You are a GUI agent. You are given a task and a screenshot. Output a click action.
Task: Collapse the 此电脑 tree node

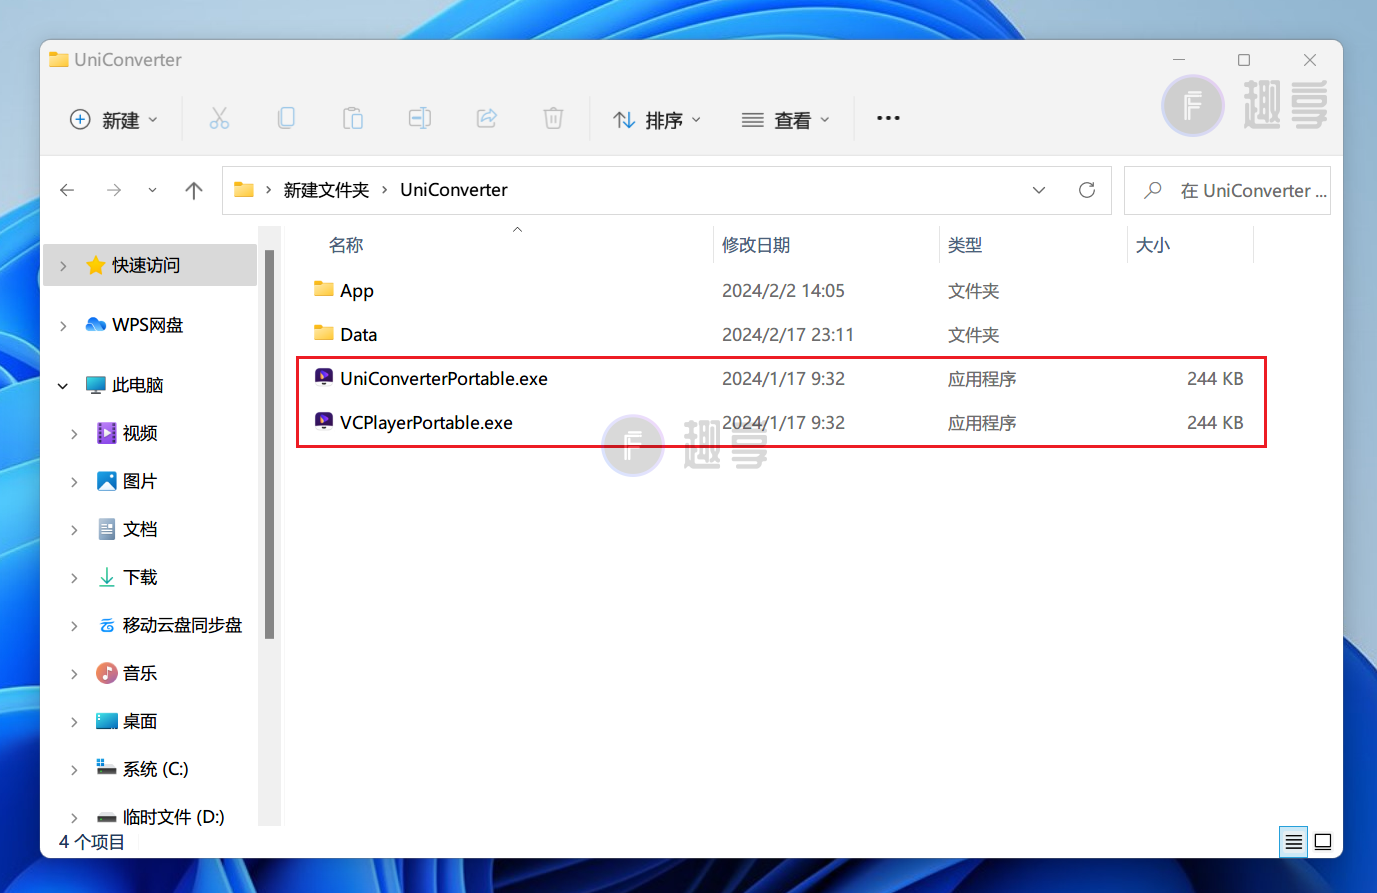tap(63, 386)
